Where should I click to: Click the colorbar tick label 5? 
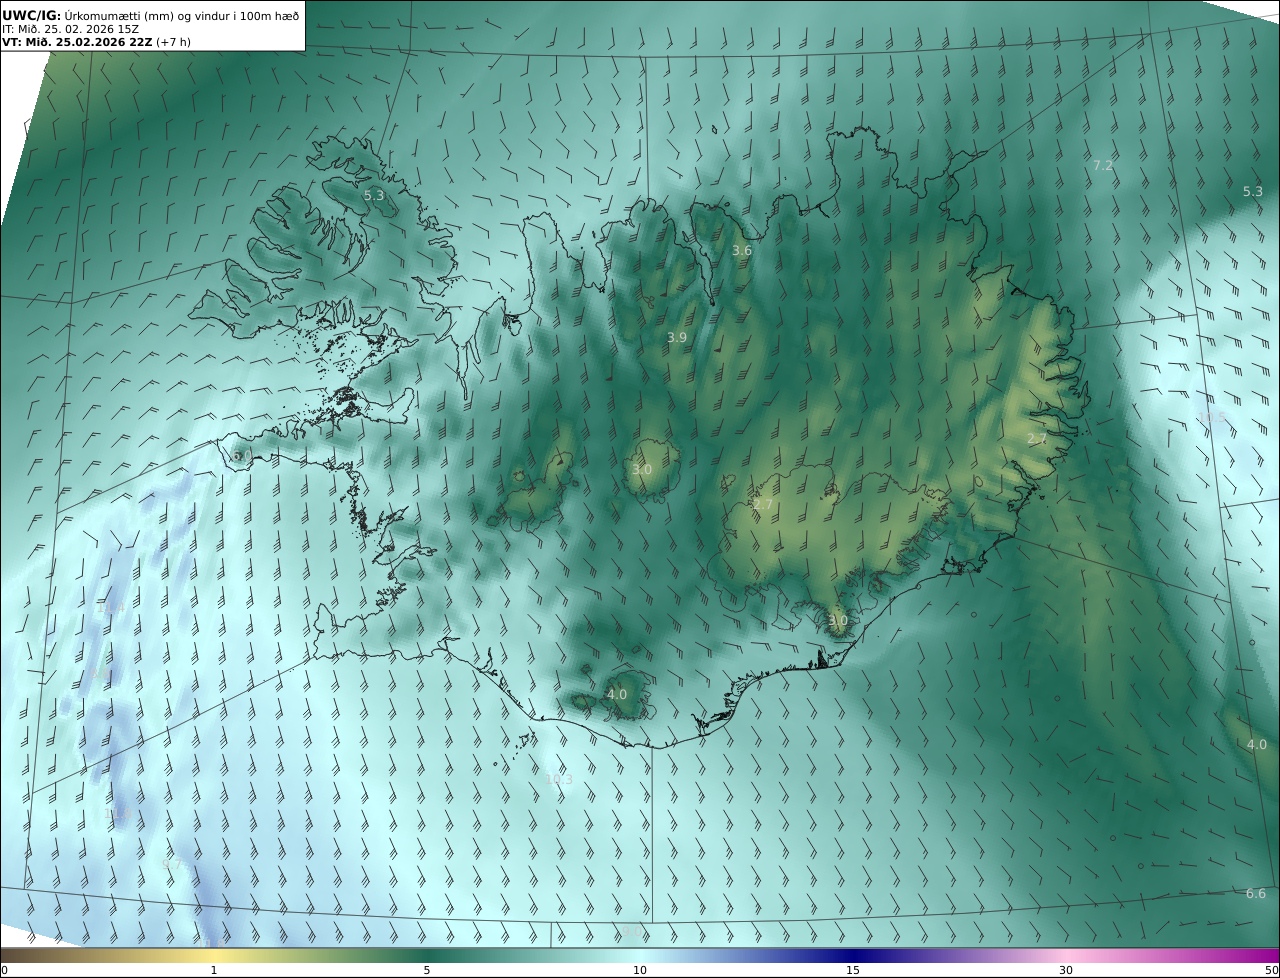click(x=427, y=971)
